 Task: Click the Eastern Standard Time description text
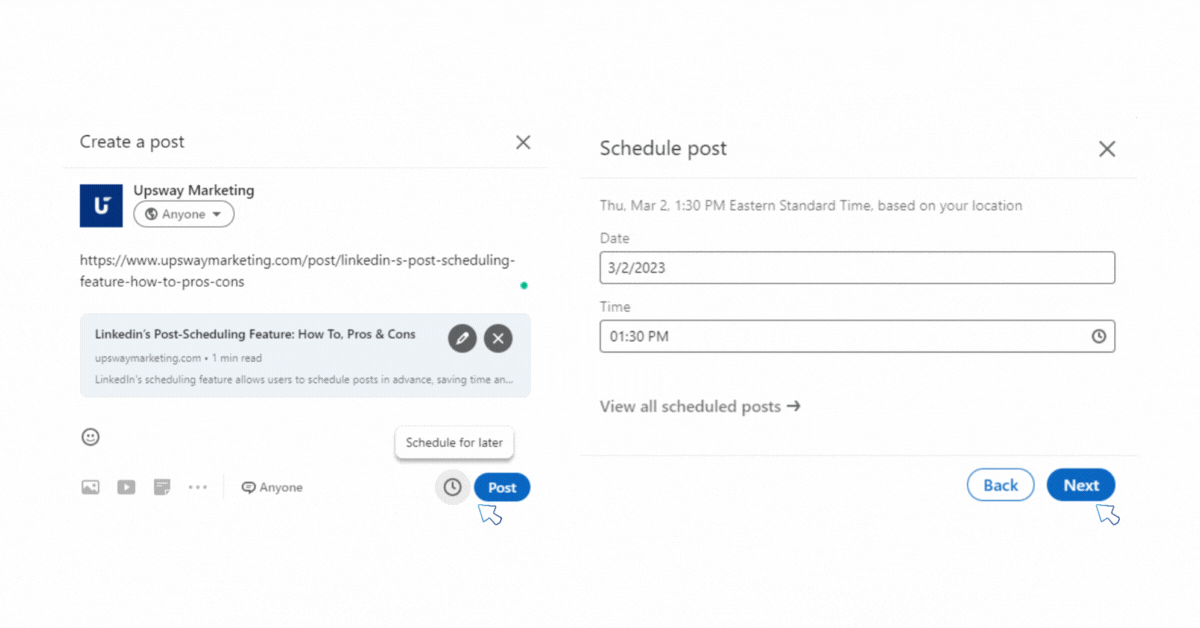[x=811, y=205]
